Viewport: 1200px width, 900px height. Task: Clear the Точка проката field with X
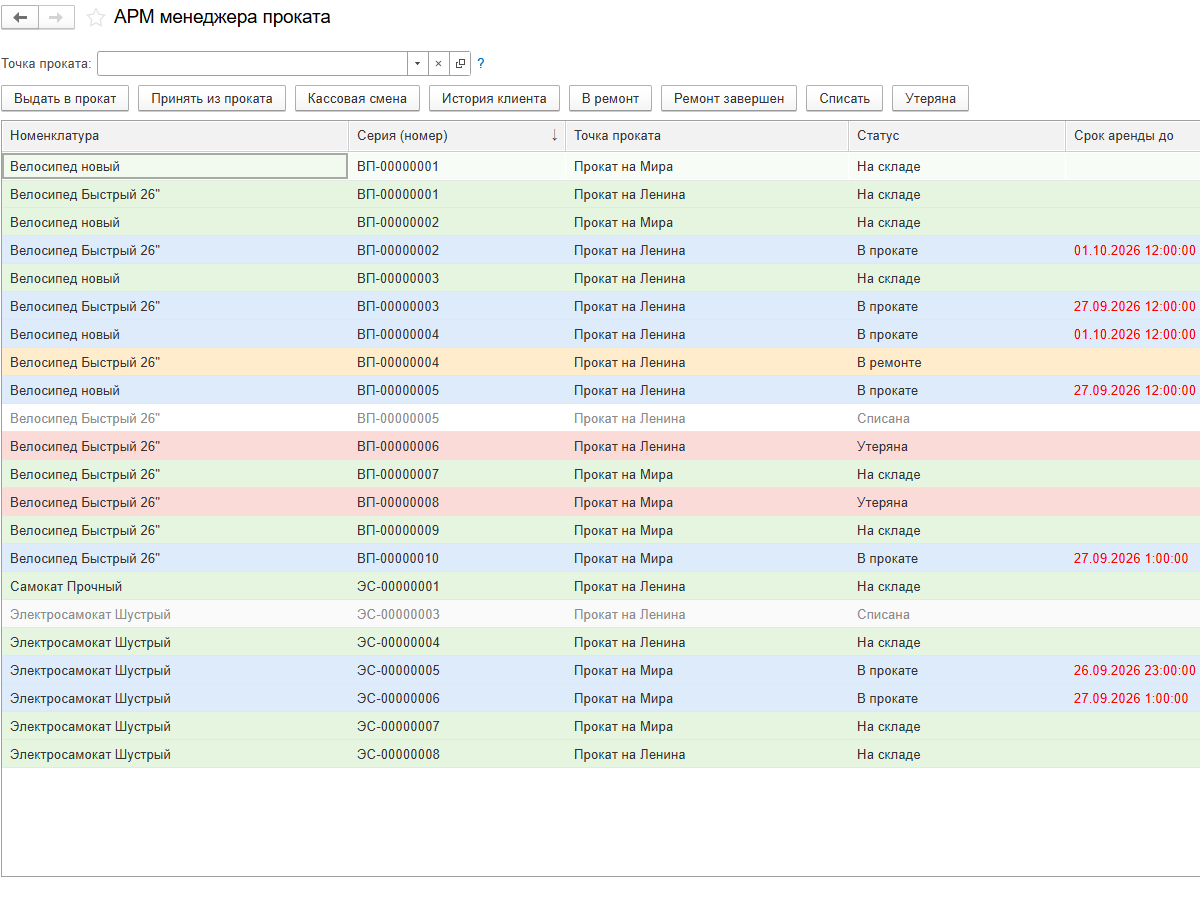pyautogui.click(x=438, y=63)
